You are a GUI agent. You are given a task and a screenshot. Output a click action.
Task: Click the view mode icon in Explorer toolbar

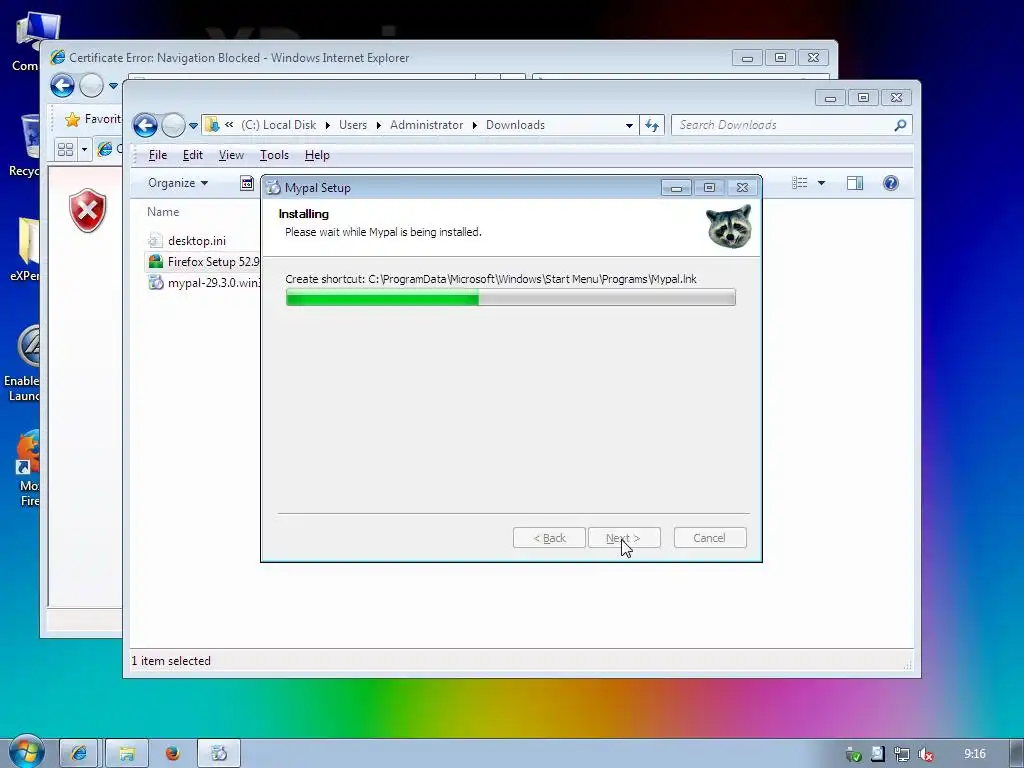(x=800, y=183)
